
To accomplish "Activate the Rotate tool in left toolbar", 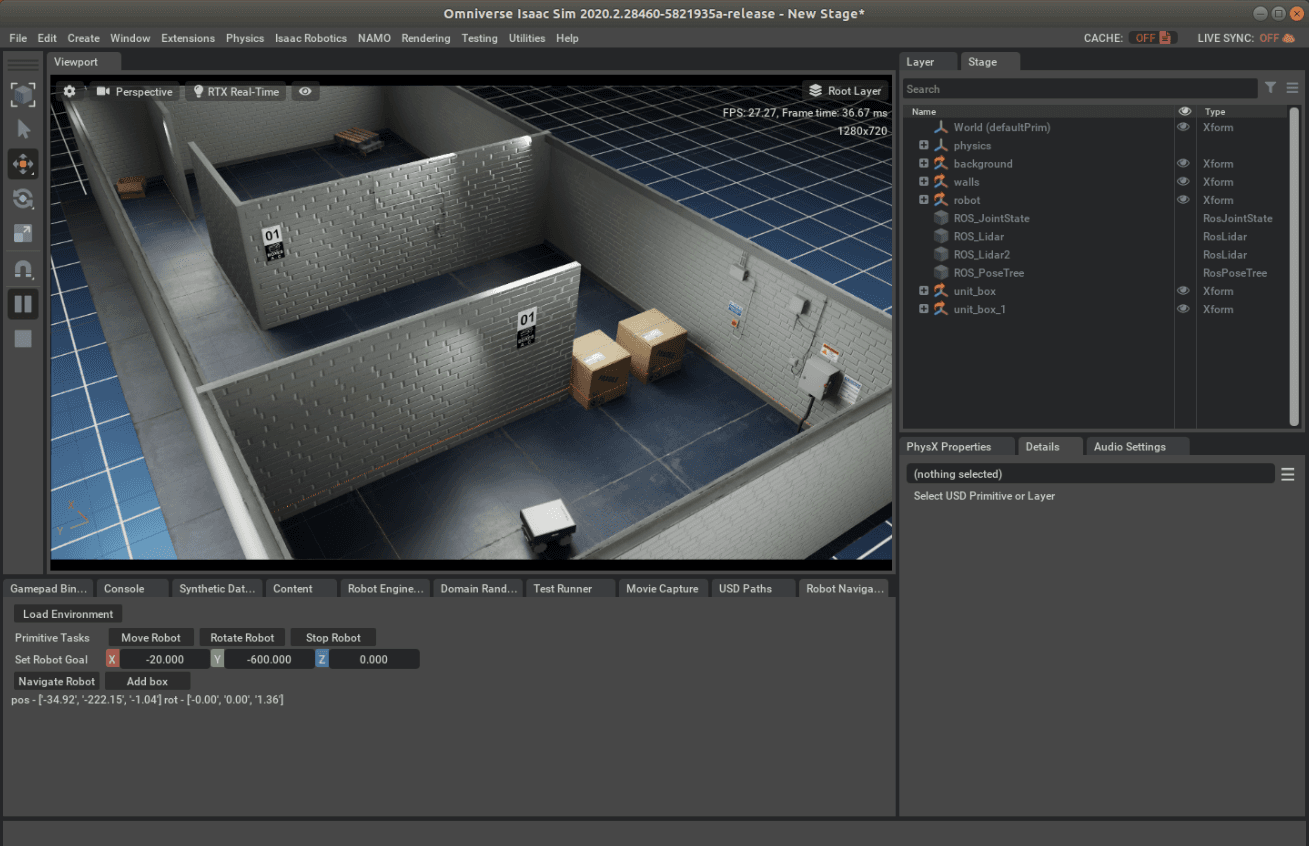I will coord(23,199).
